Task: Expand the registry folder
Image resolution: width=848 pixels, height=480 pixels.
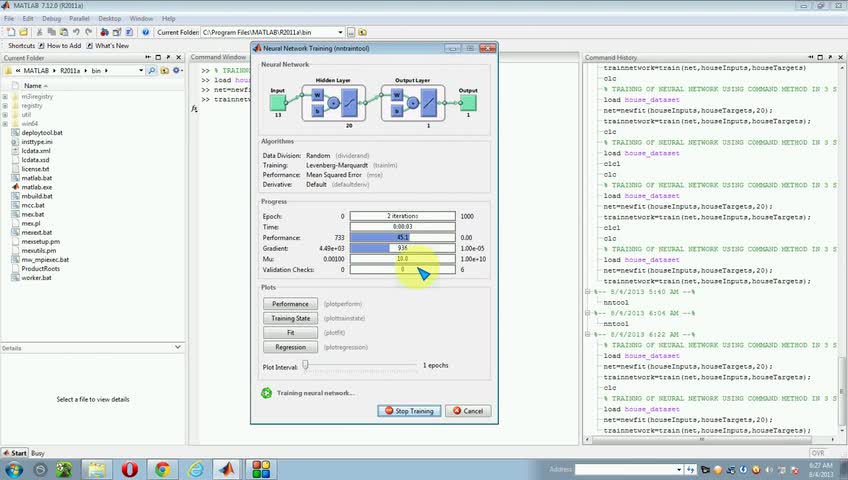Action: pos(5,106)
